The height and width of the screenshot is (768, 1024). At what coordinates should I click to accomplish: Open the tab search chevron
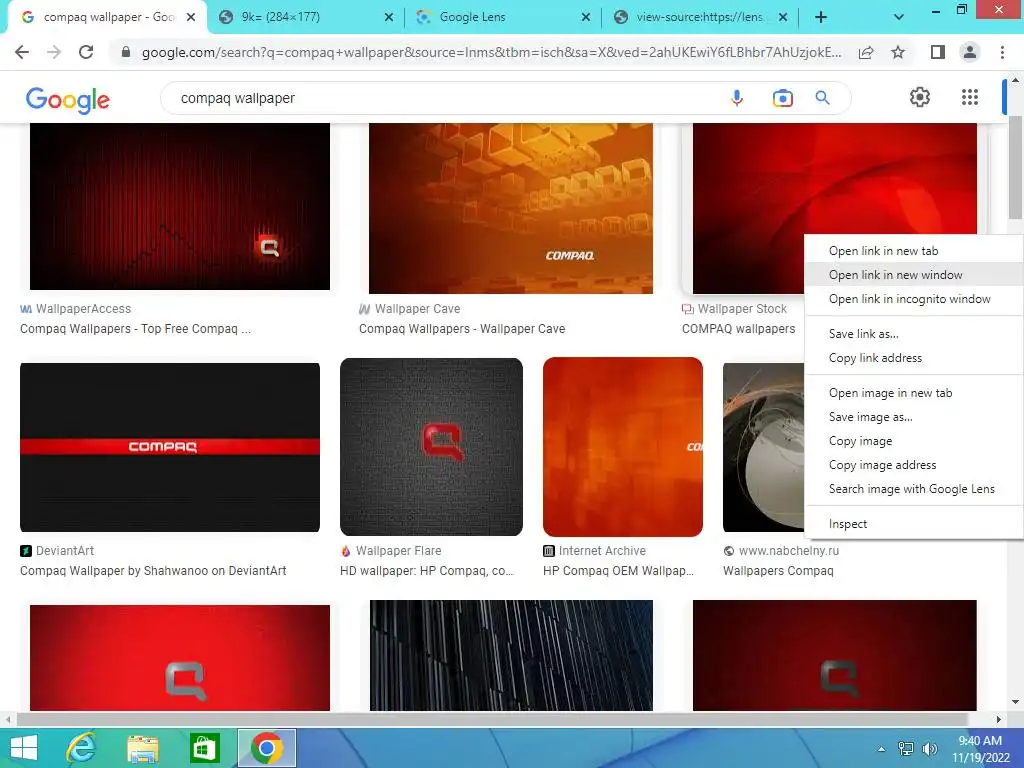click(899, 17)
